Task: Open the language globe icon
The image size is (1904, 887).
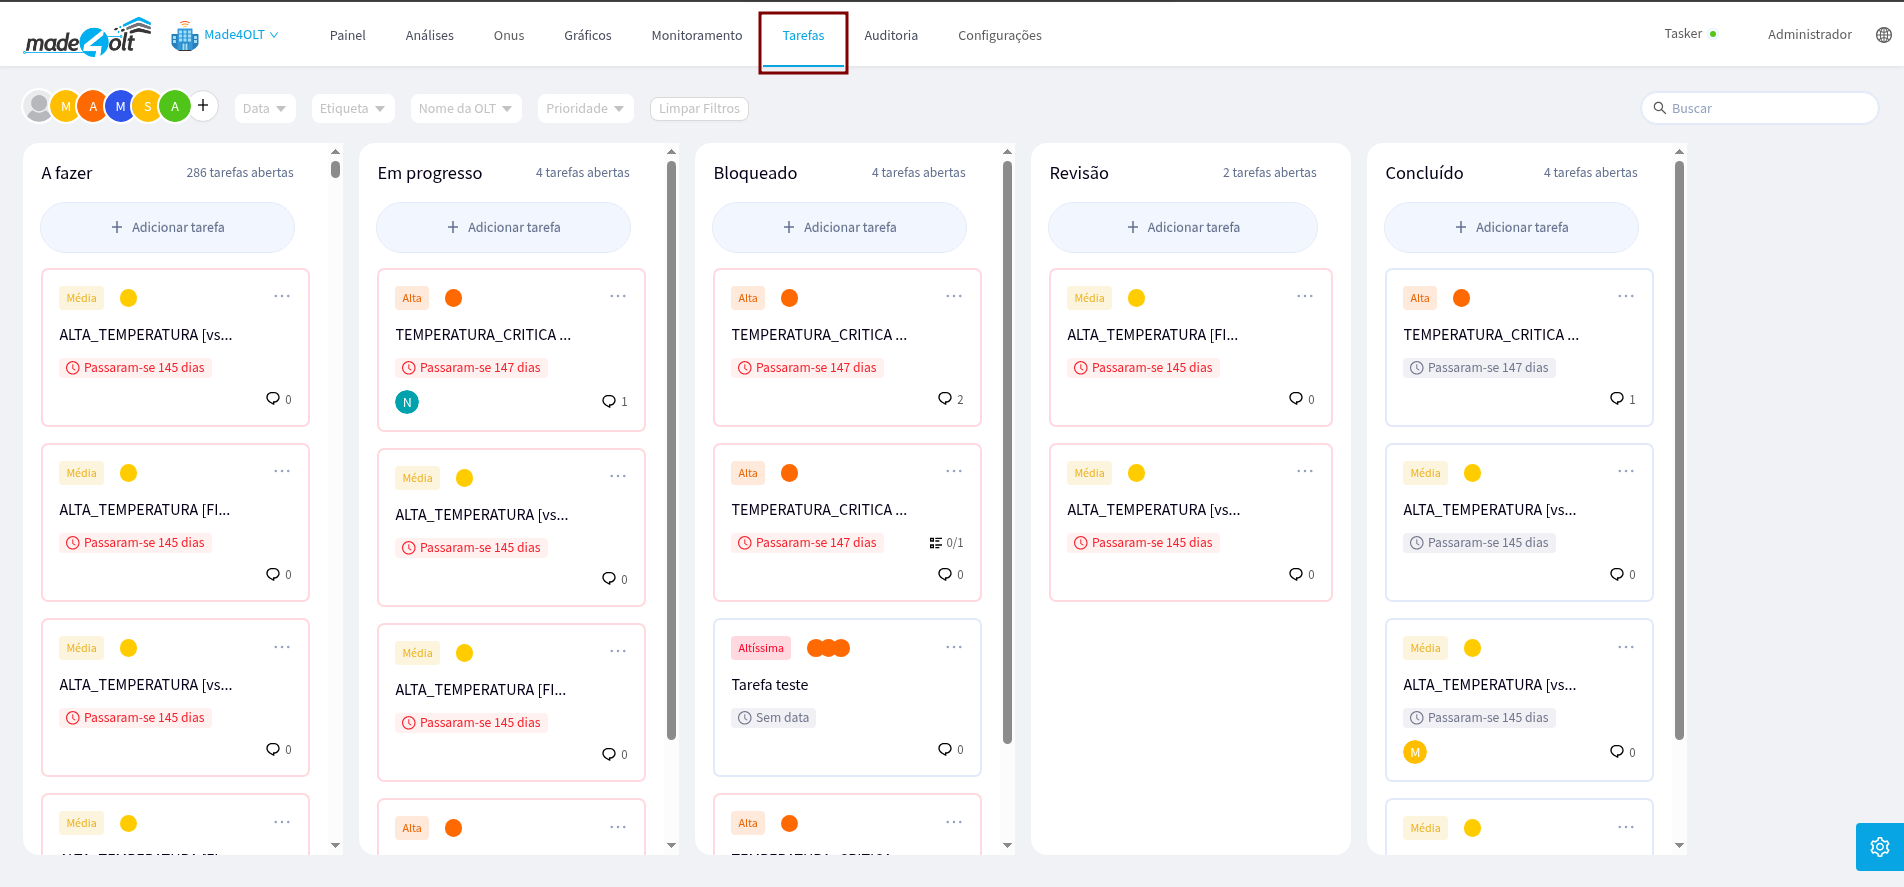Action: (x=1883, y=35)
